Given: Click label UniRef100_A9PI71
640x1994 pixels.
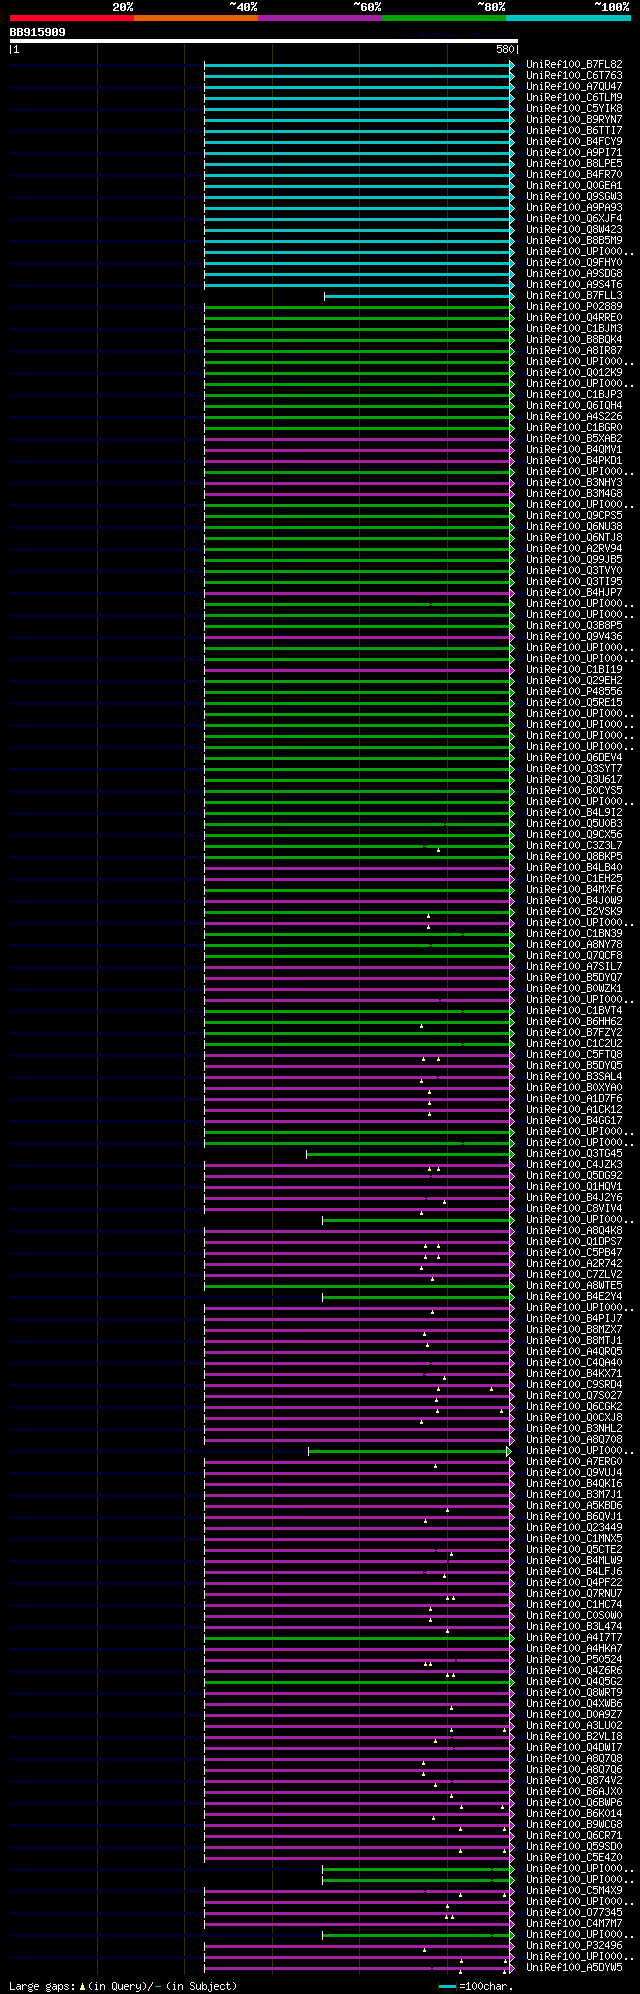Looking at the screenshot, I should (x=574, y=152).
